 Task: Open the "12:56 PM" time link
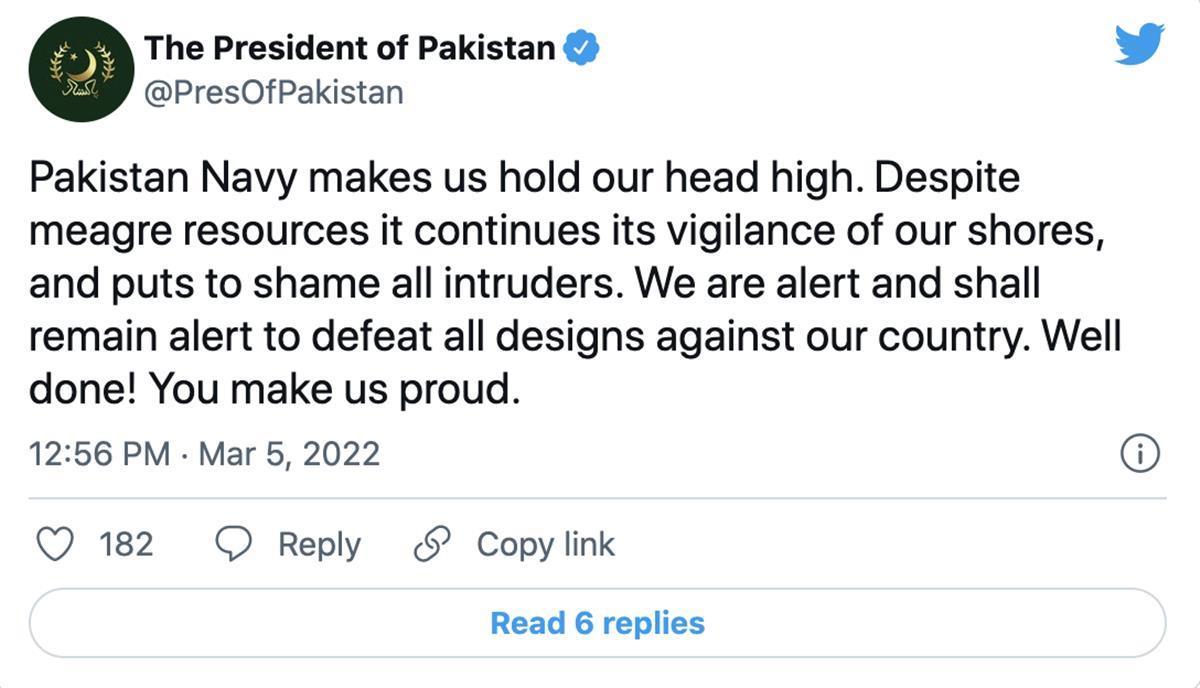(x=100, y=455)
